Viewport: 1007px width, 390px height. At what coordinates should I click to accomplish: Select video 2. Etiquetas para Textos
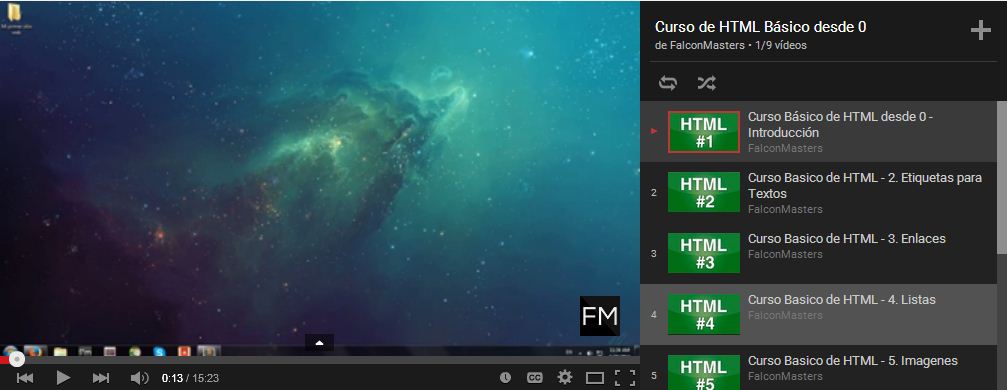pos(864,185)
